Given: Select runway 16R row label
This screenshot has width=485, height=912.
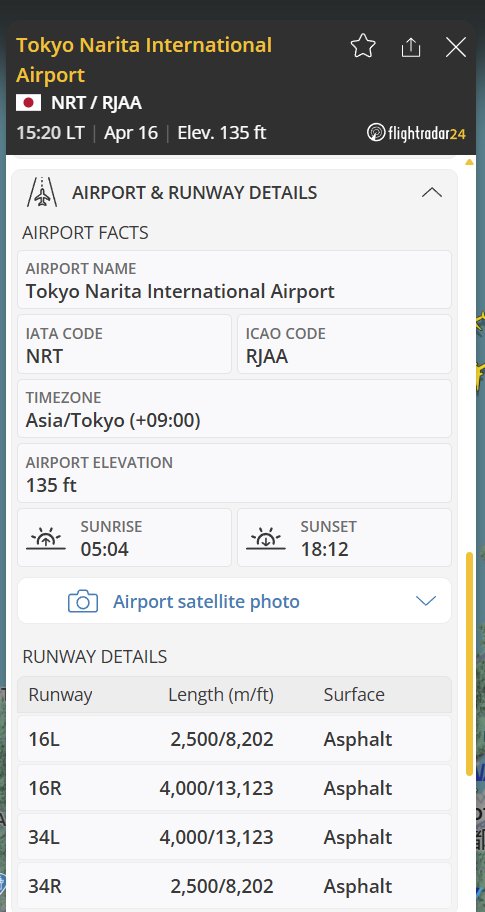Looking at the screenshot, I should pyautogui.click(x=45, y=788).
